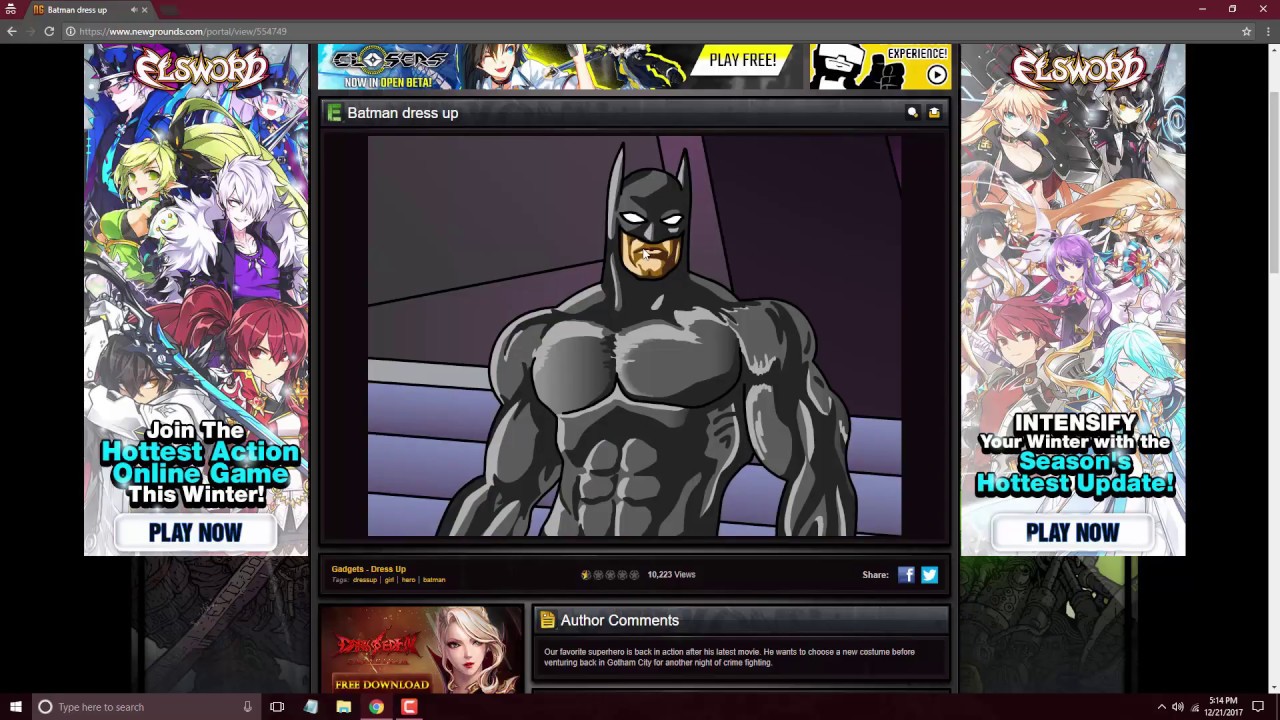Click the Author Comments notepad icon
Image resolution: width=1280 pixels, height=720 pixels.
click(547, 621)
